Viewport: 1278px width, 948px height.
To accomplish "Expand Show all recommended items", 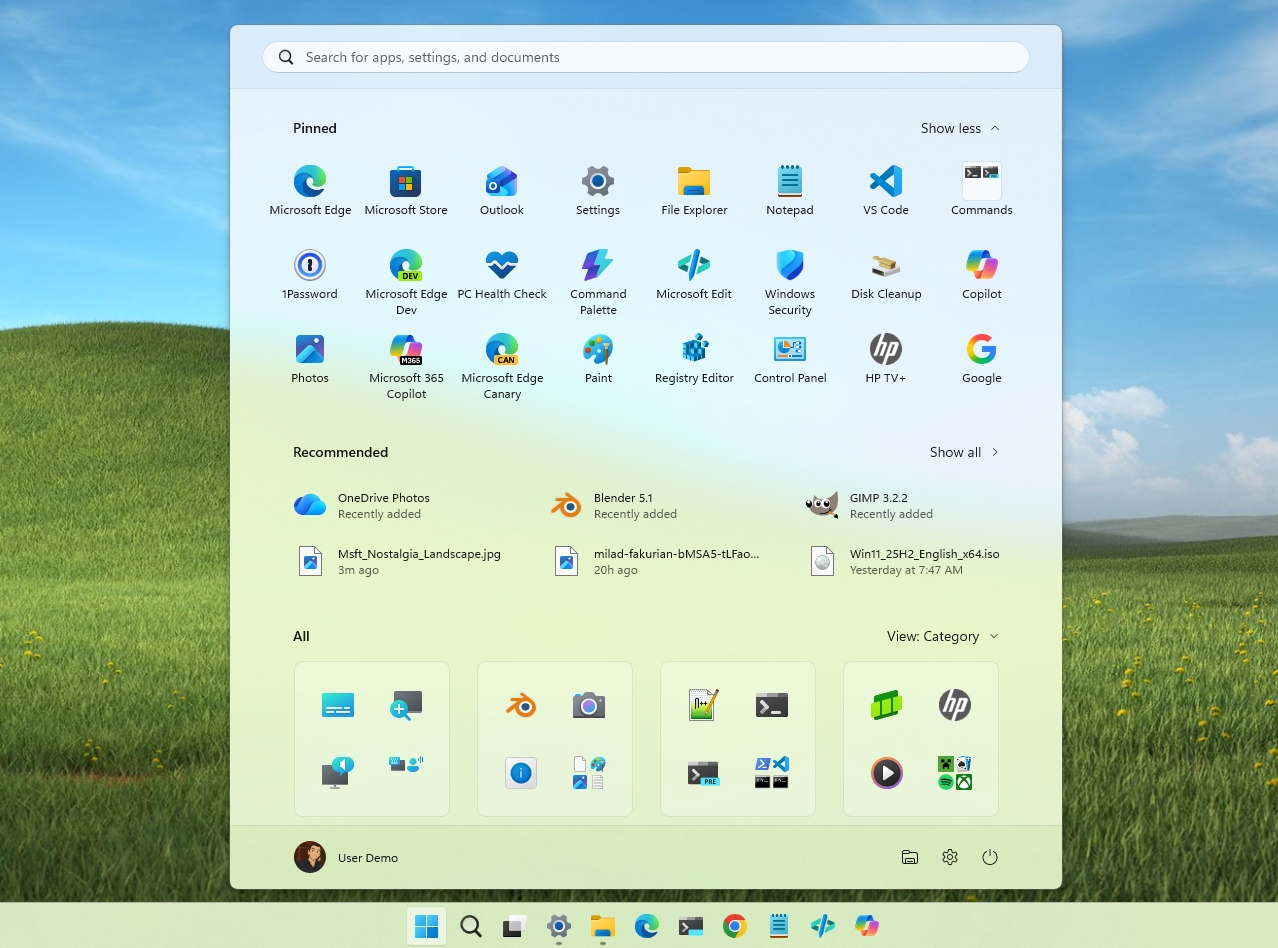I will [963, 452].
